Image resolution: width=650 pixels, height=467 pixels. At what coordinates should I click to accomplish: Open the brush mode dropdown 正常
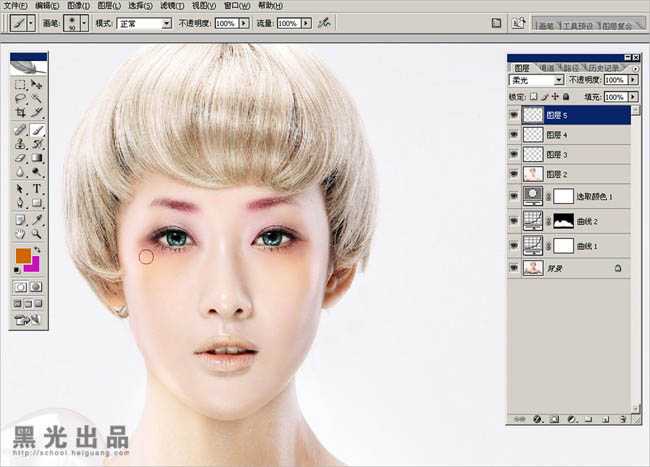coord(144,22)
